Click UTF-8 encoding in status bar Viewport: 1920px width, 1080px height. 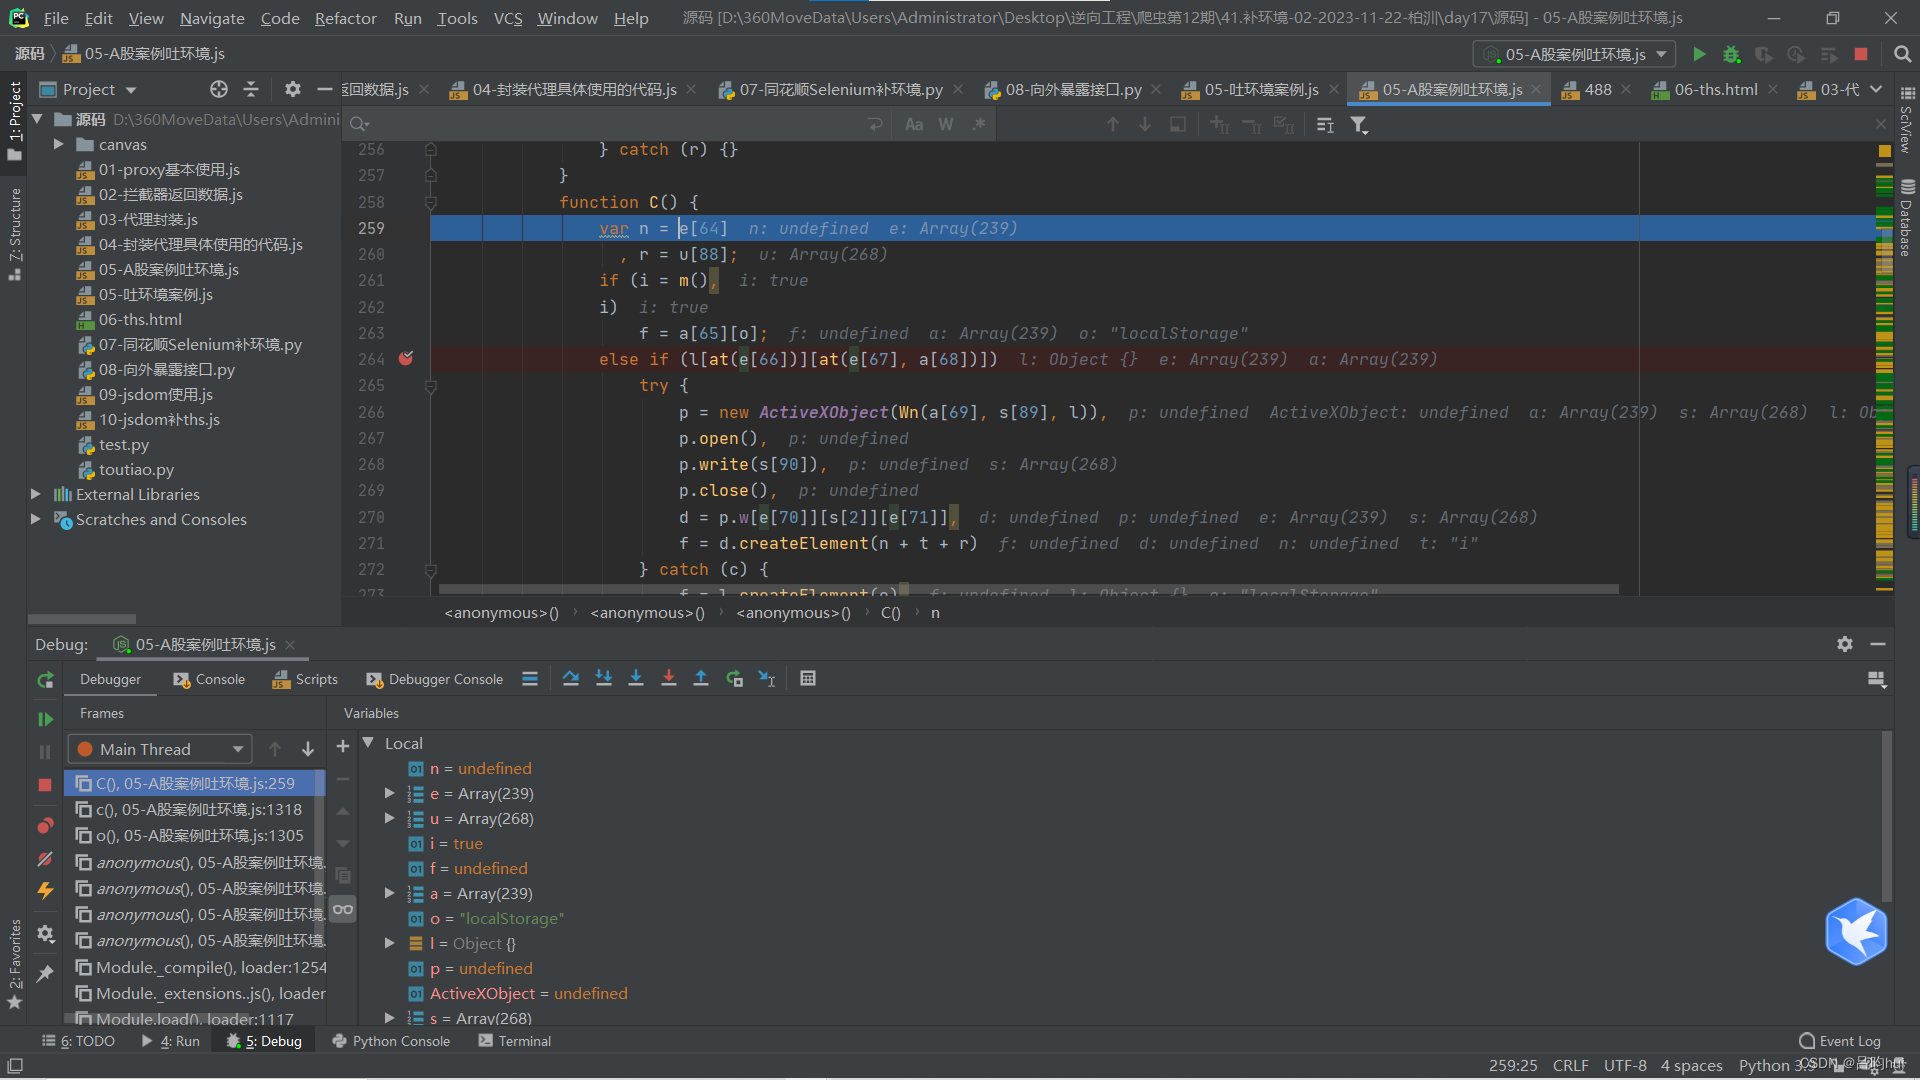pos(1625,1065)
